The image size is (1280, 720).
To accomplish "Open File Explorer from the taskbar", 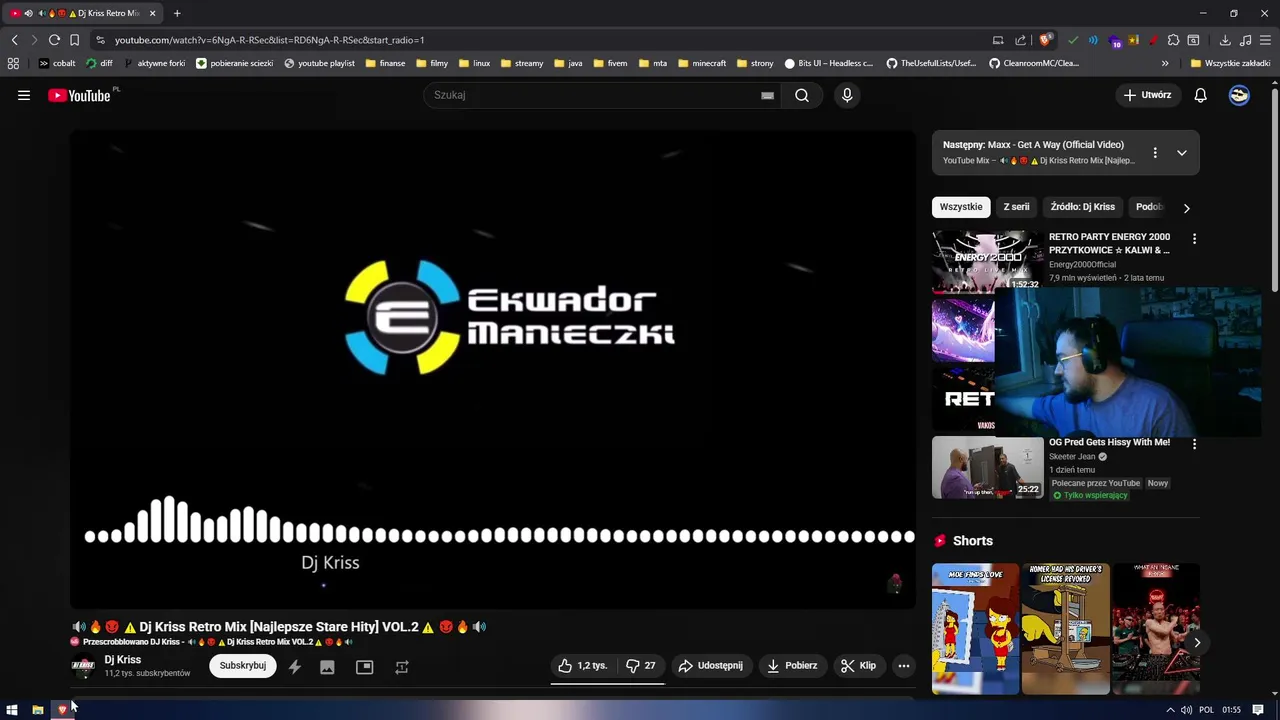I will tap(37, 710).
